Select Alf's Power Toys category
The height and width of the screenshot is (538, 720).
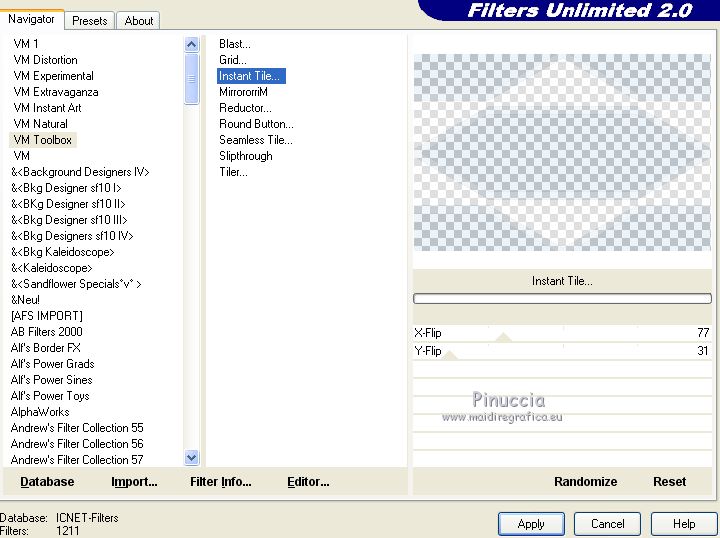[50, 396]
